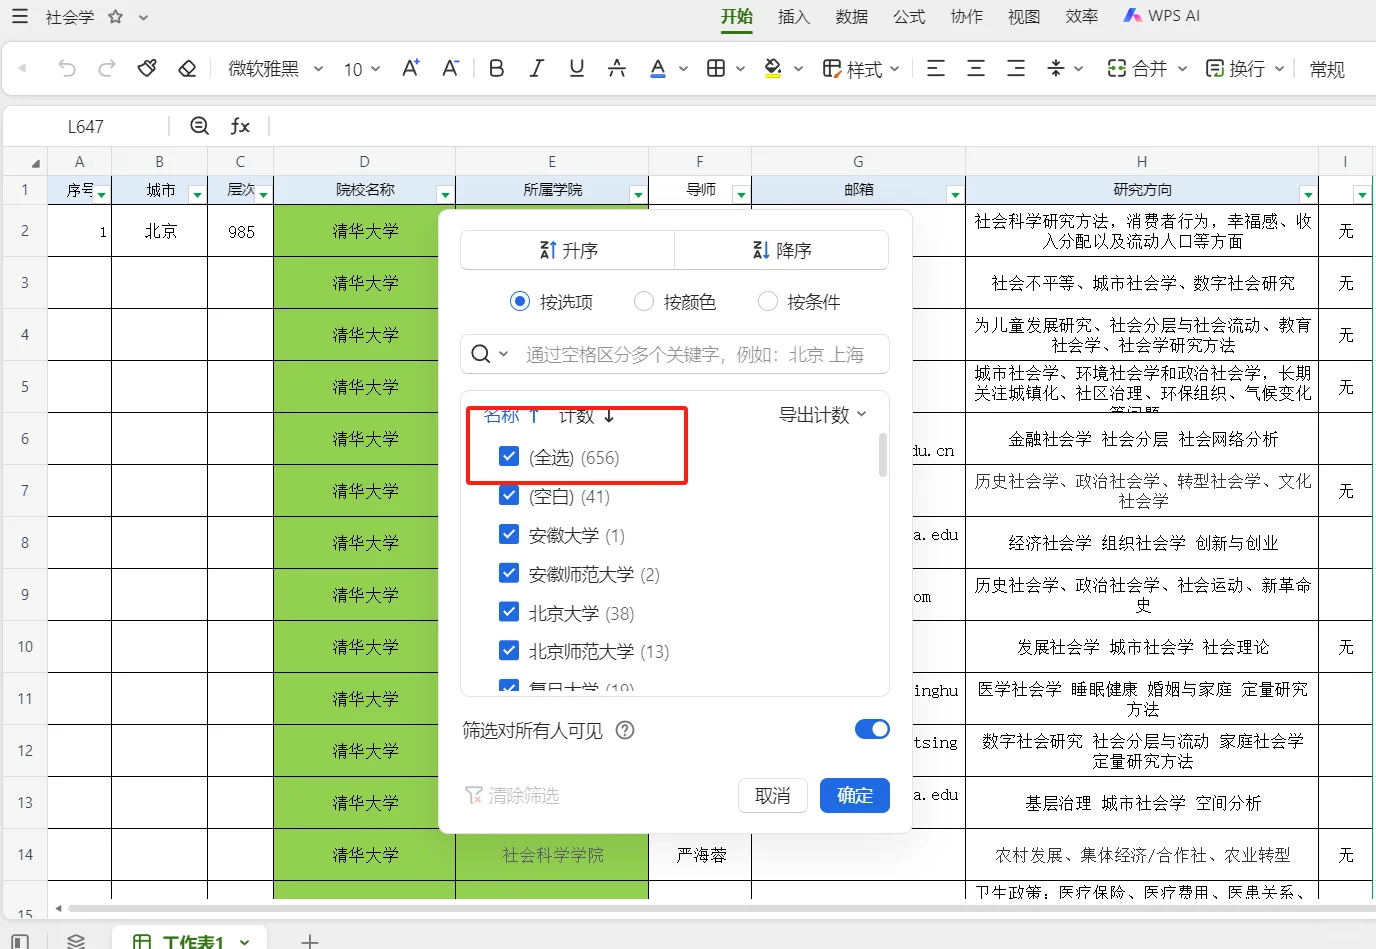This screenshot has width=1376, height=949.
Task: Toggle bold formatting
Action: [496, 68]
